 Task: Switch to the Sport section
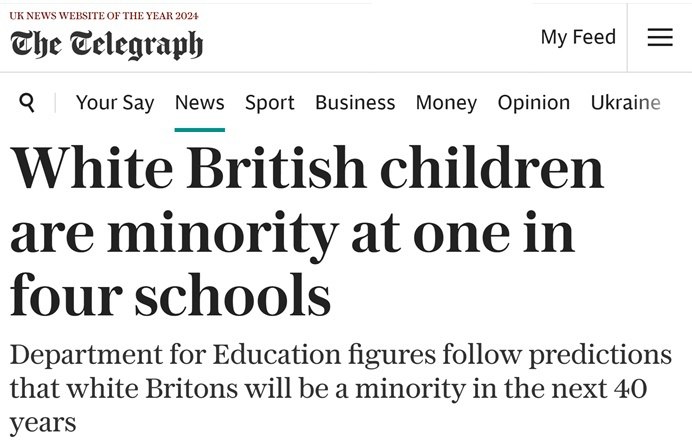[x=270, y=103]
